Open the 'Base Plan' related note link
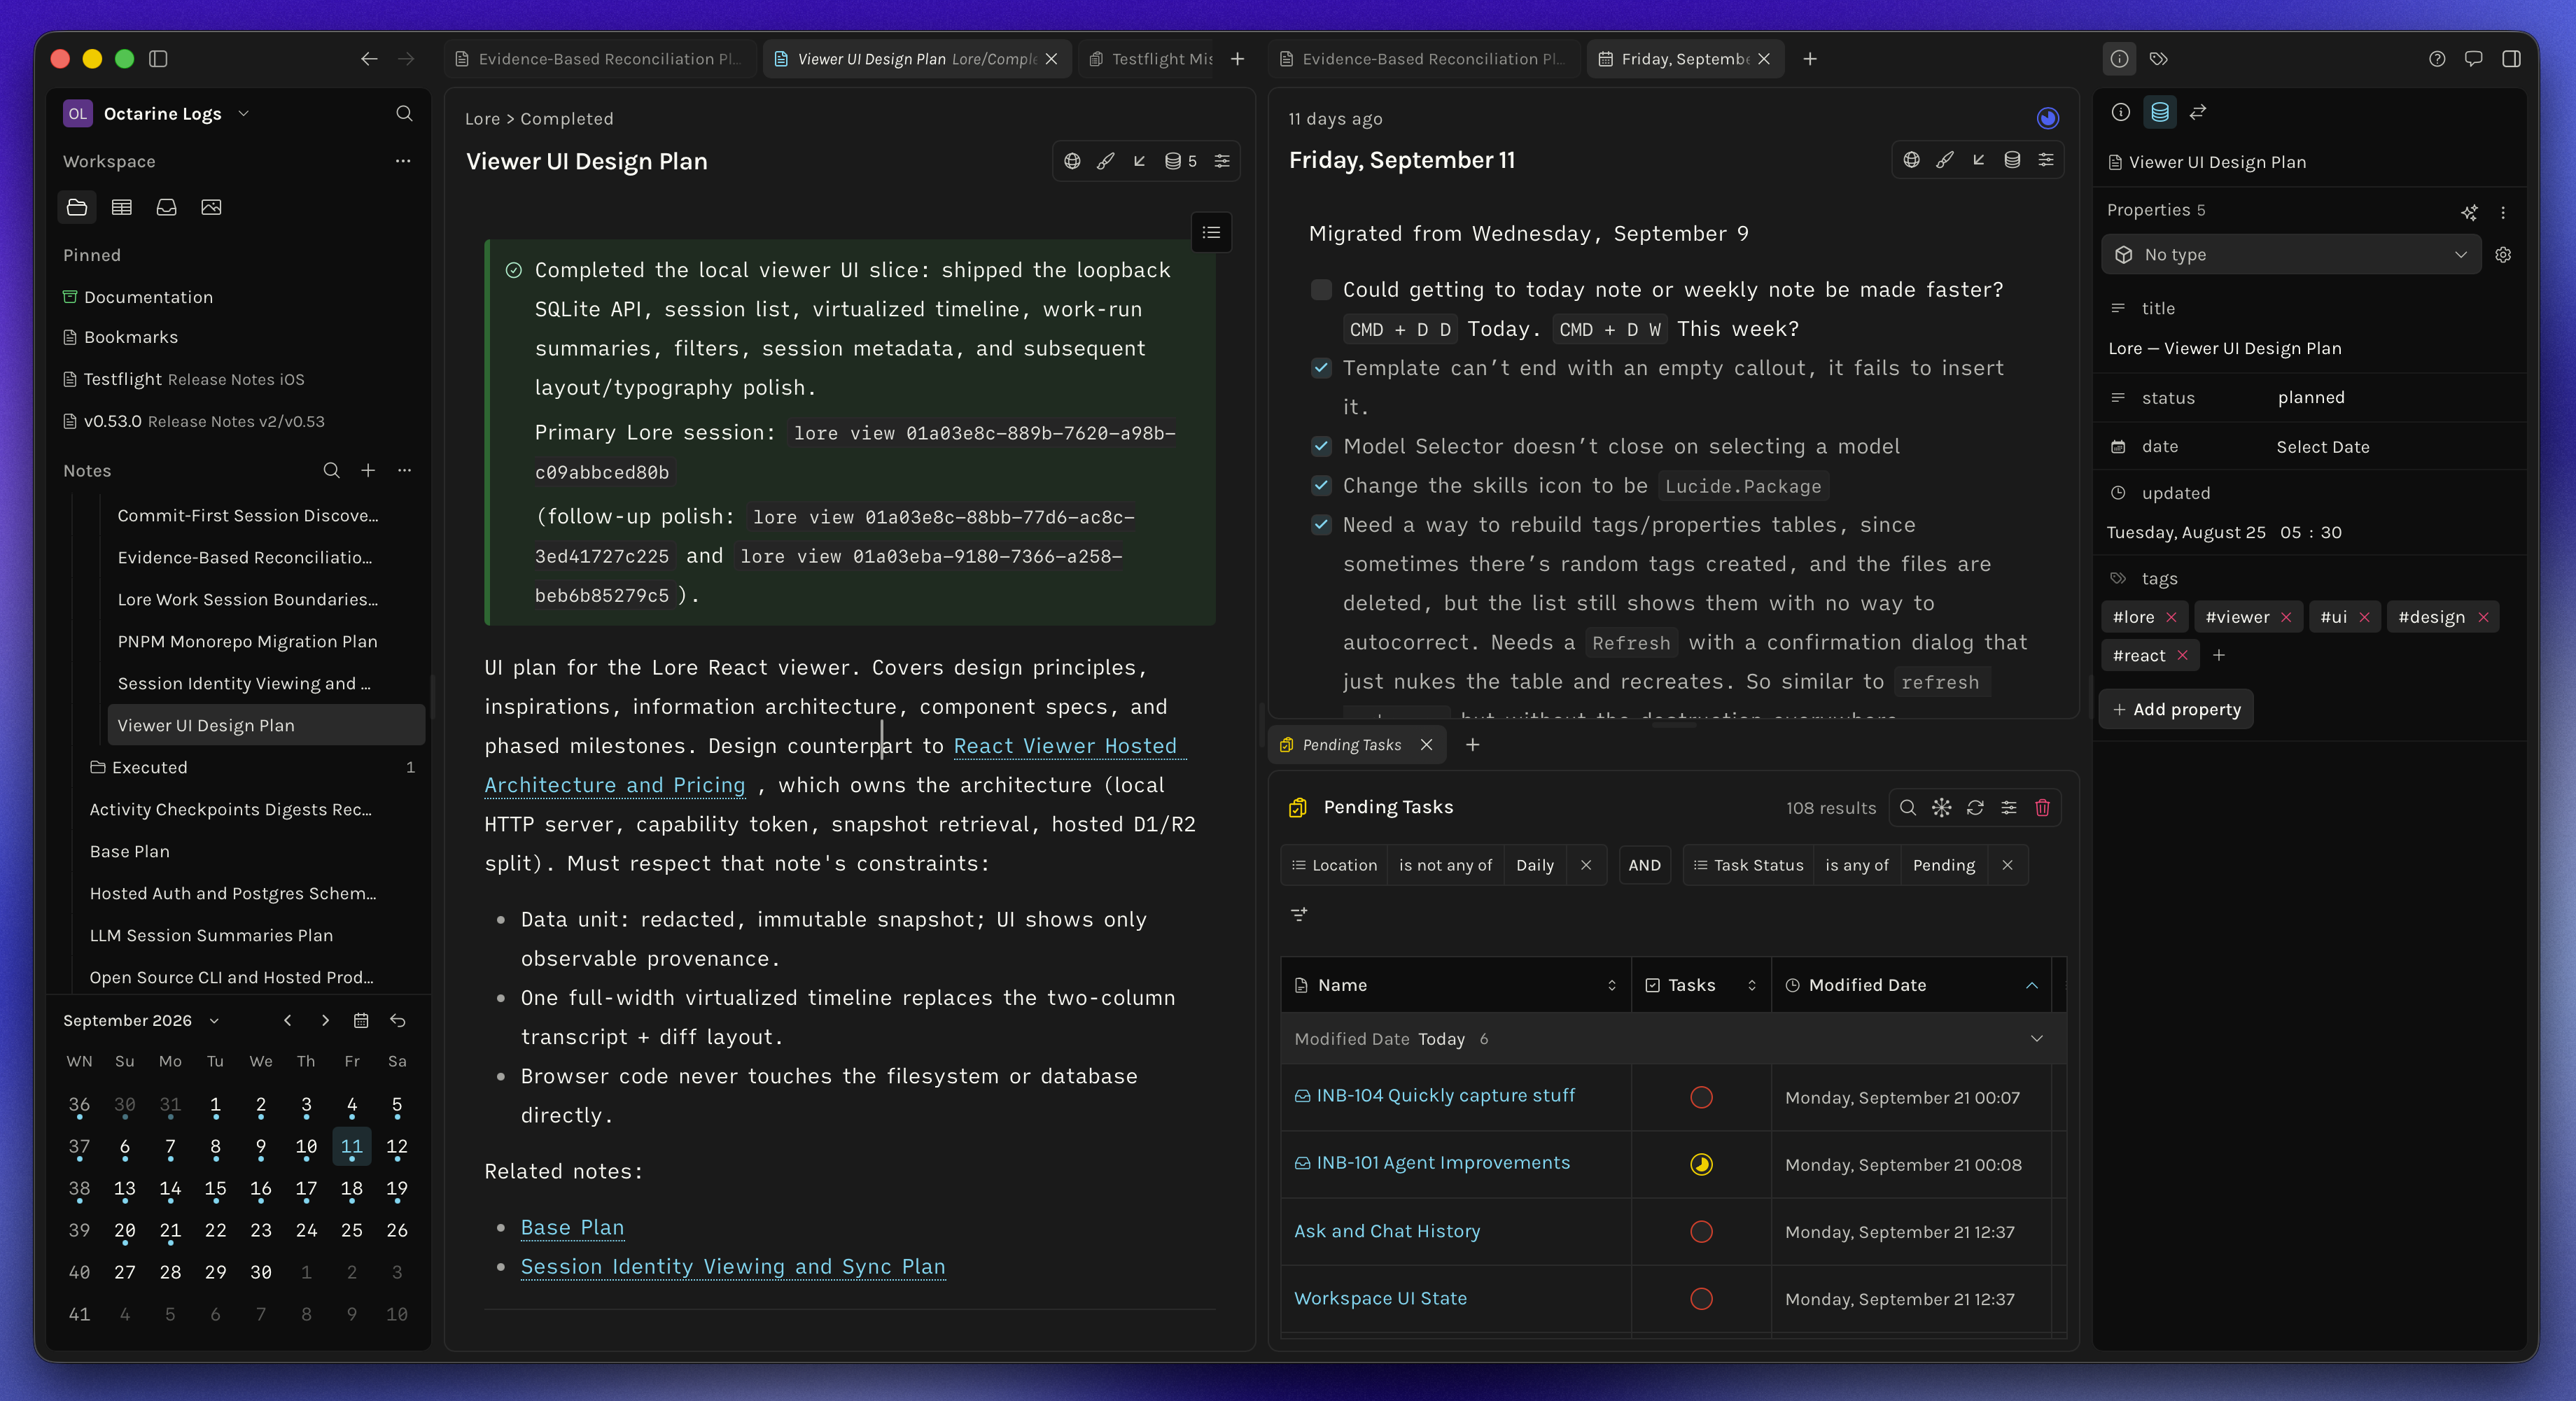Viewport: 2576px width, 1401px height. click(572, 1228)
